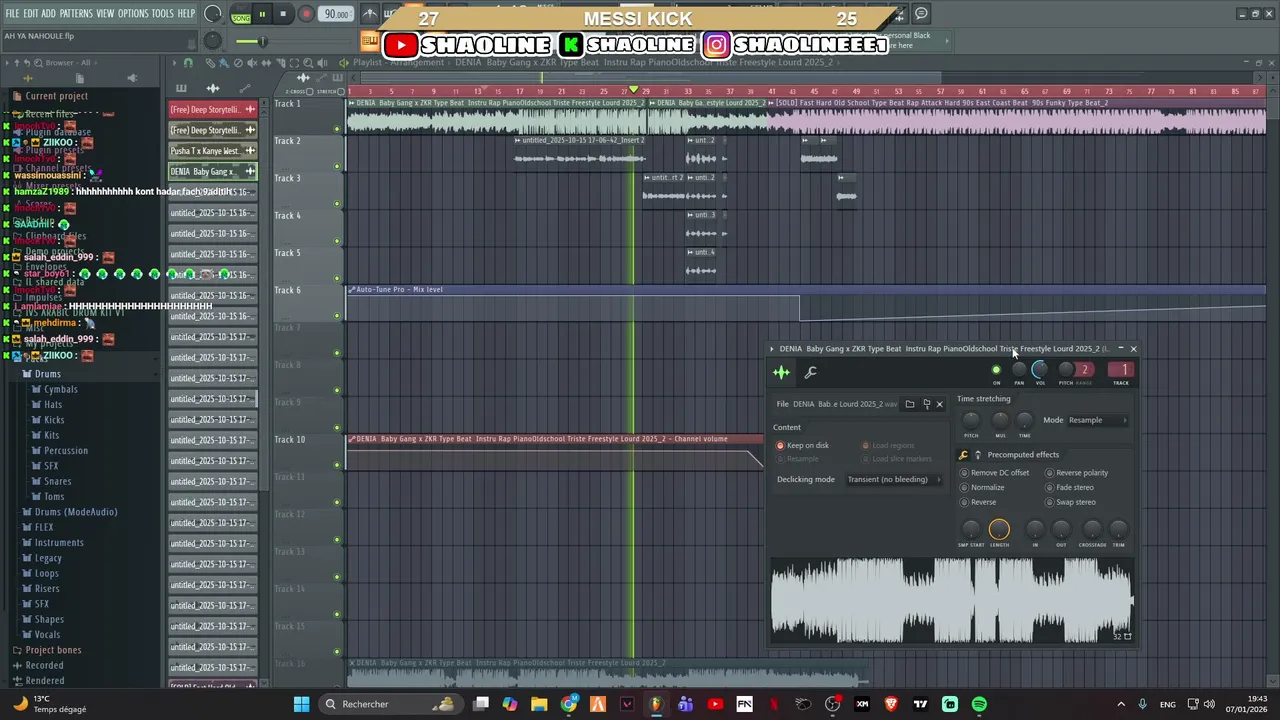
Task: Stop playback with the stop button
Action: tap(283, 14)
